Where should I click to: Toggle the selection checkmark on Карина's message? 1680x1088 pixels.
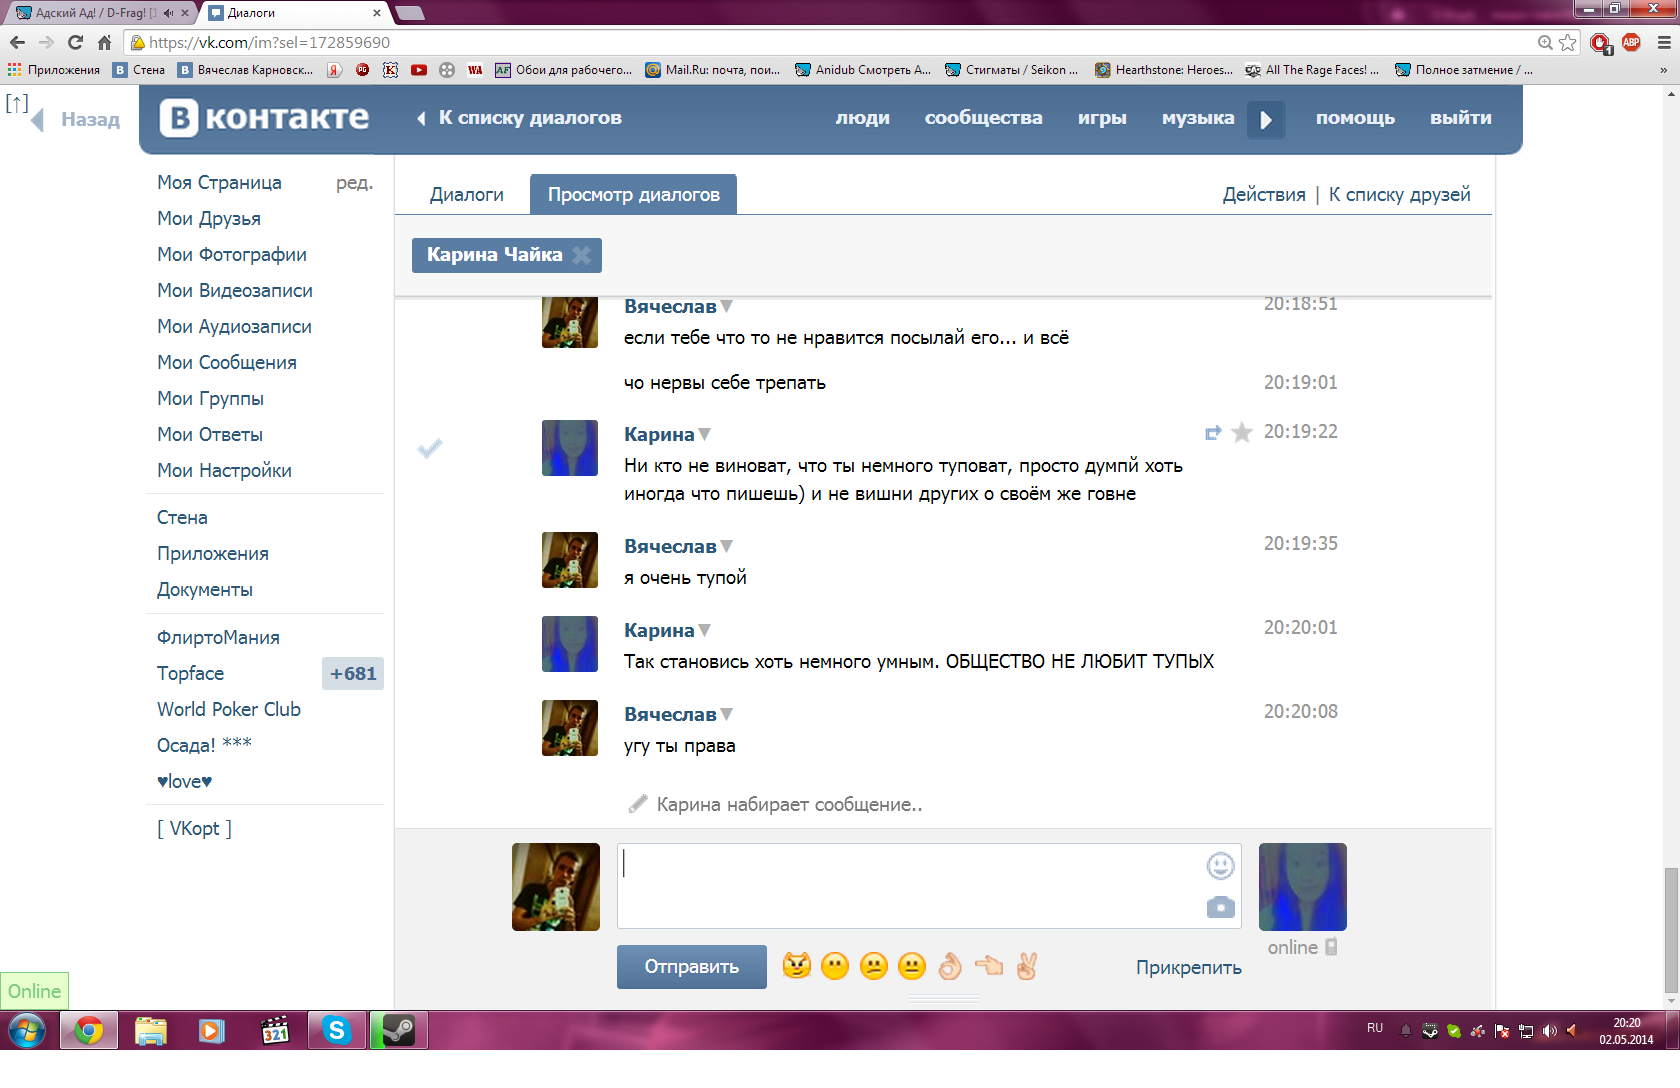(x=430, y=448)
